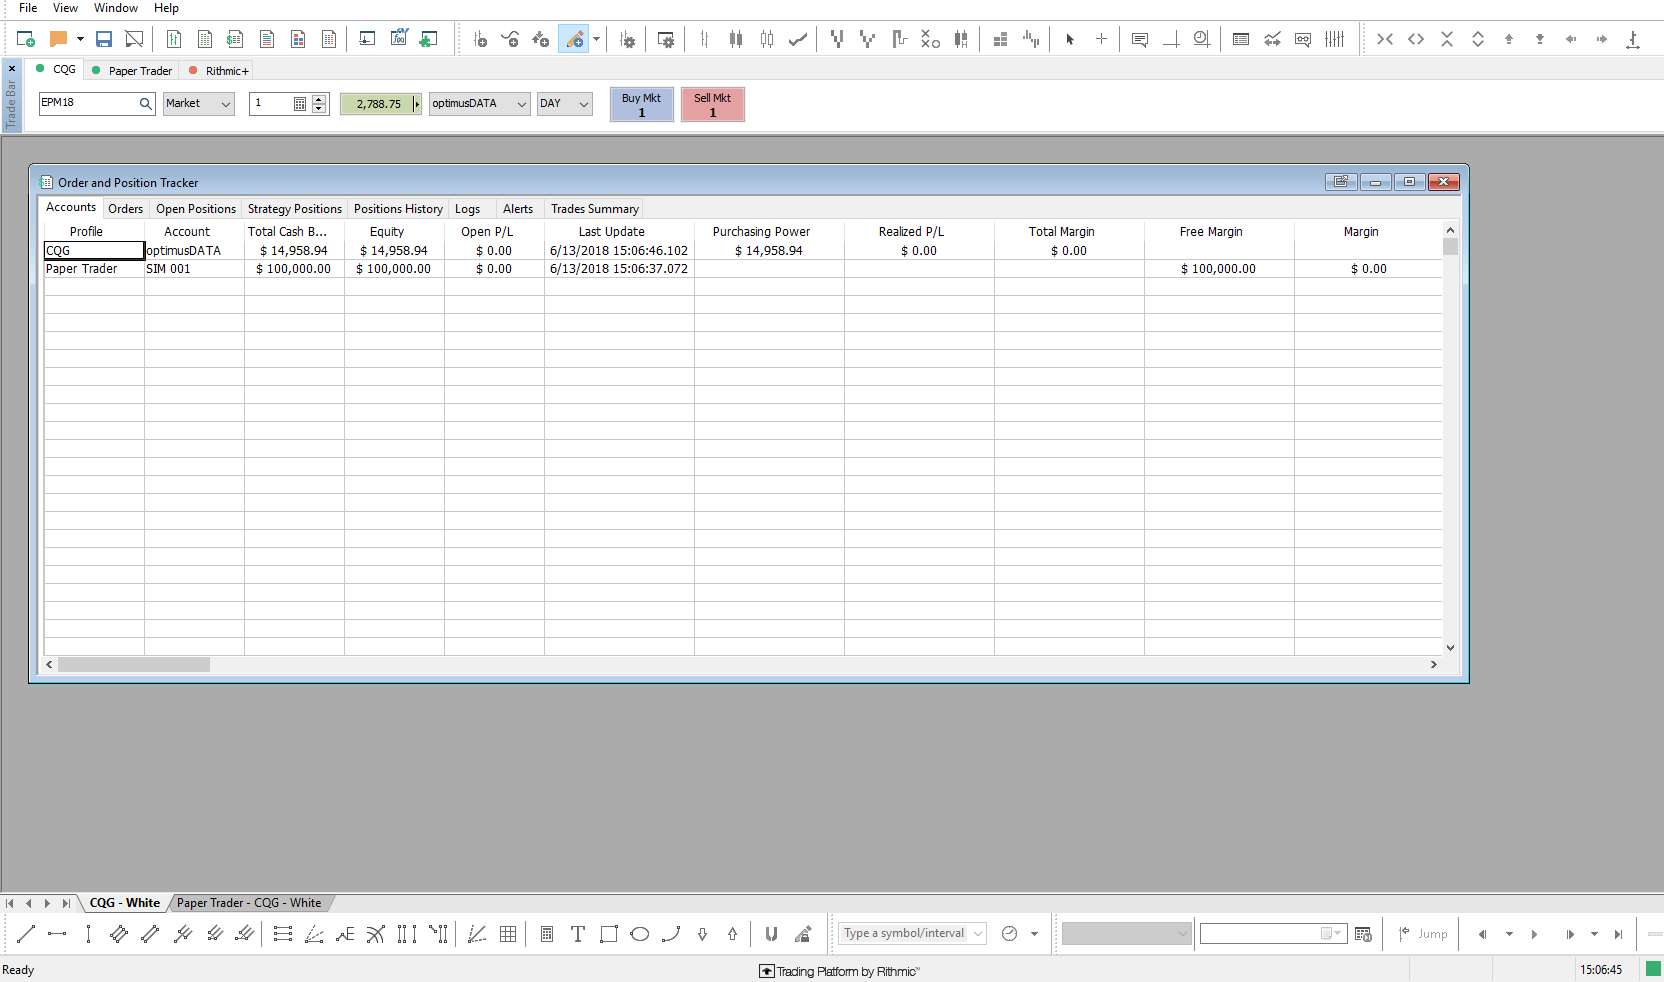The height and width of the screenshot is (982, 1664).
Task: Click the expand horizontally arrows icon
Action: [1416, 39]
